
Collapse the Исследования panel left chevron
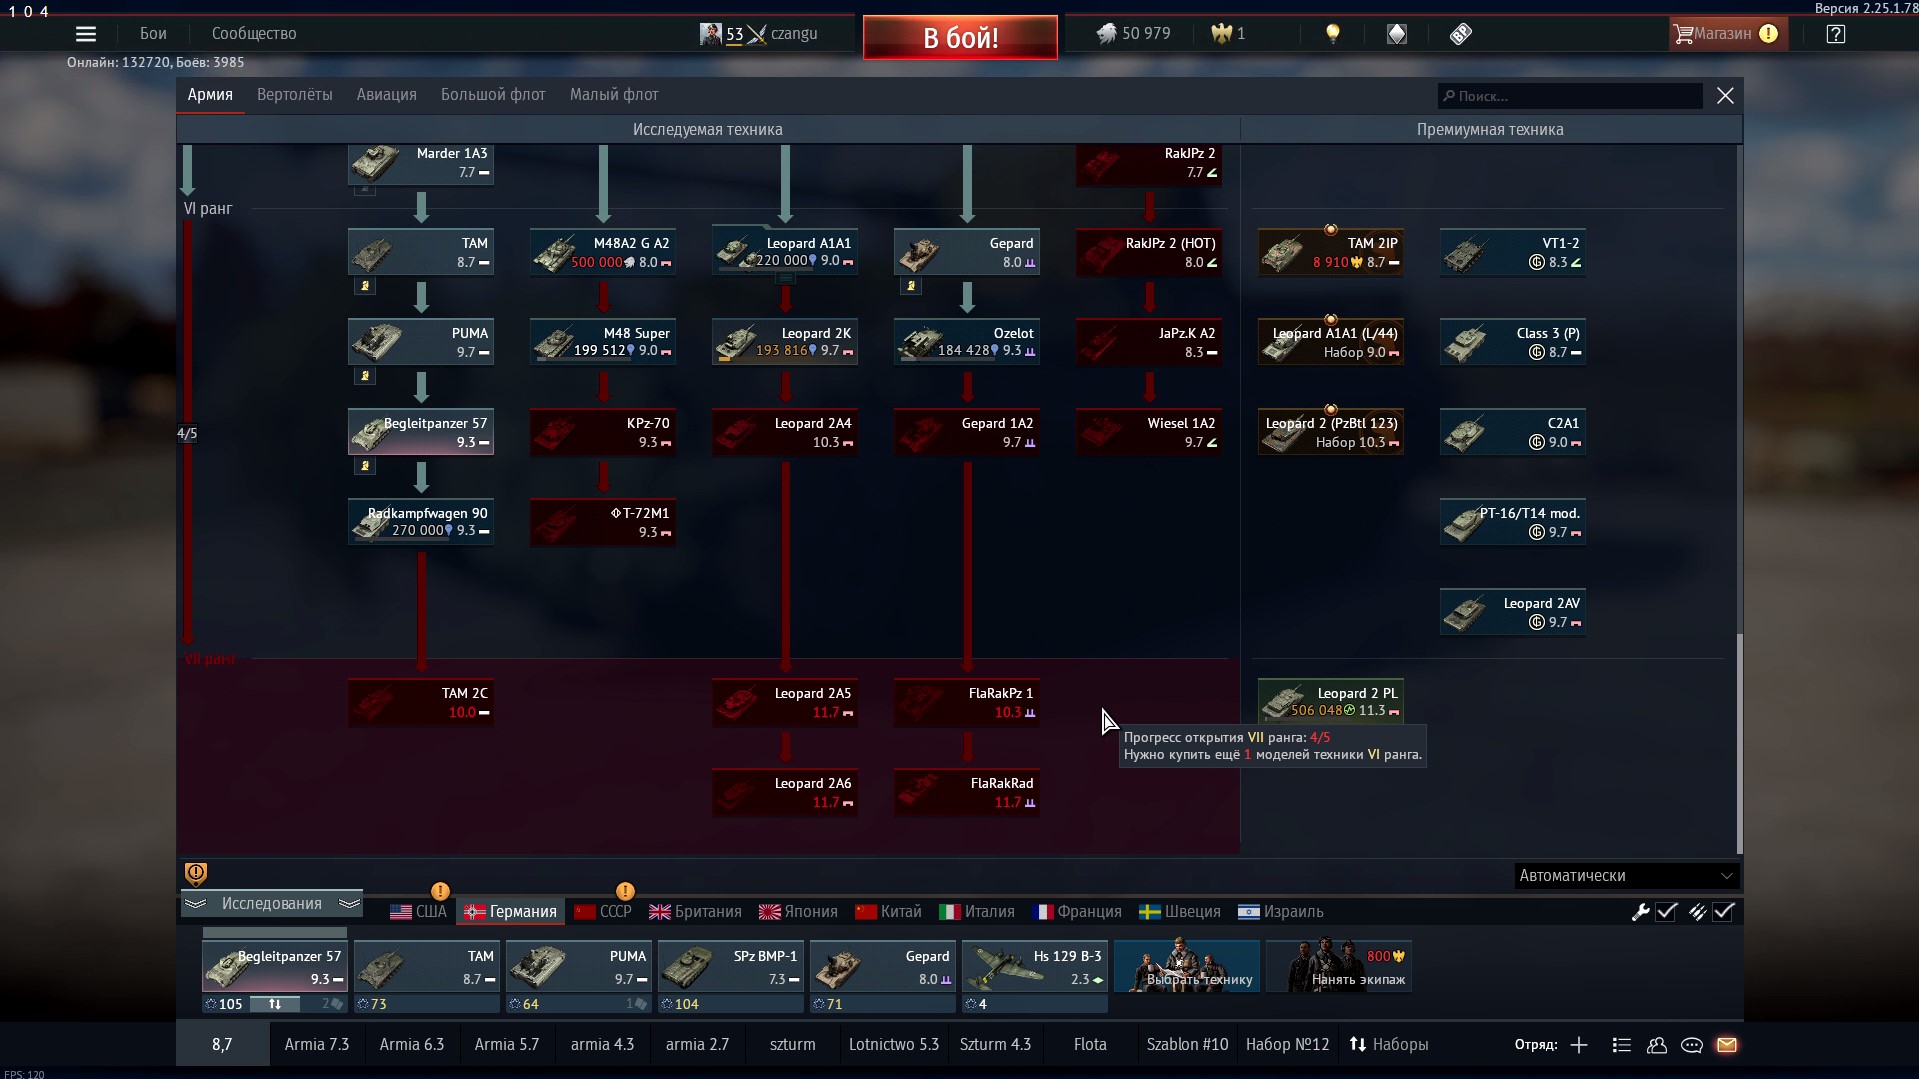195,904
